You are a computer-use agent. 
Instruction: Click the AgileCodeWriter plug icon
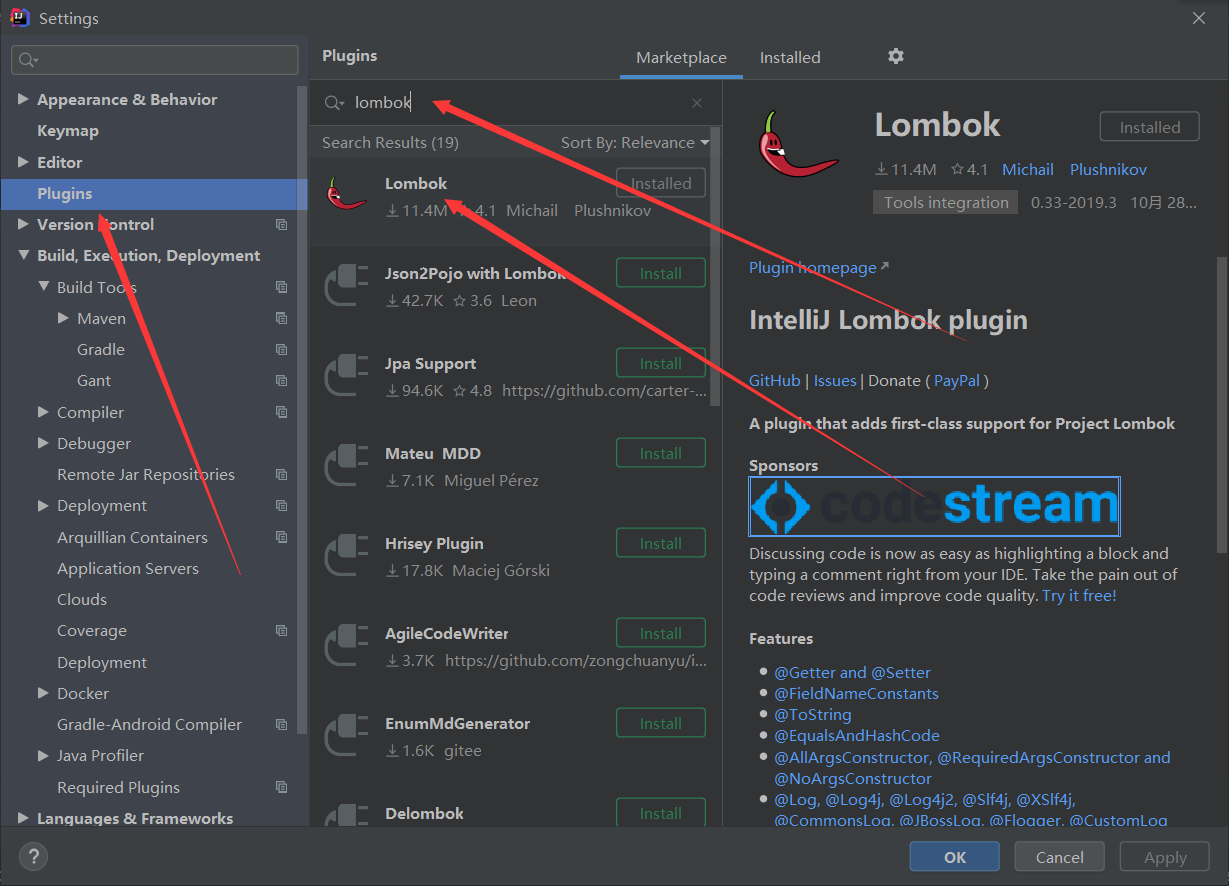[x=347, y=644]
